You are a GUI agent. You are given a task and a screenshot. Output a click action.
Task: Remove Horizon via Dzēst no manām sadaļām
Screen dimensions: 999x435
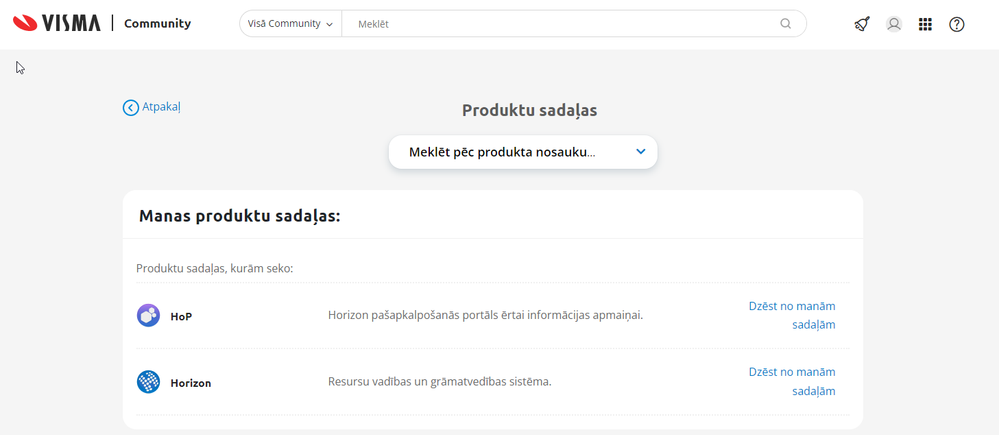coord(792,382)
